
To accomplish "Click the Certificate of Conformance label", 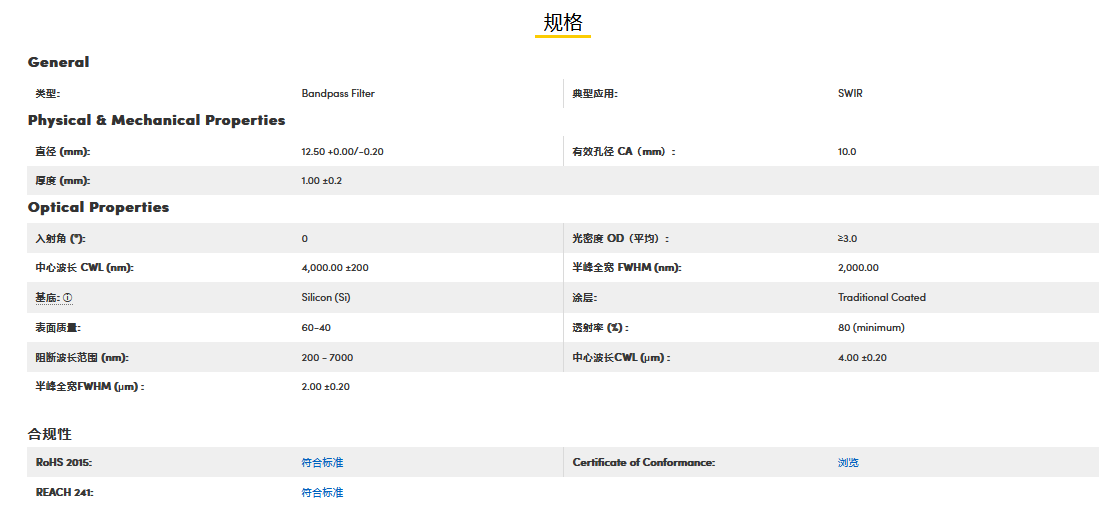I will (643, 462).
